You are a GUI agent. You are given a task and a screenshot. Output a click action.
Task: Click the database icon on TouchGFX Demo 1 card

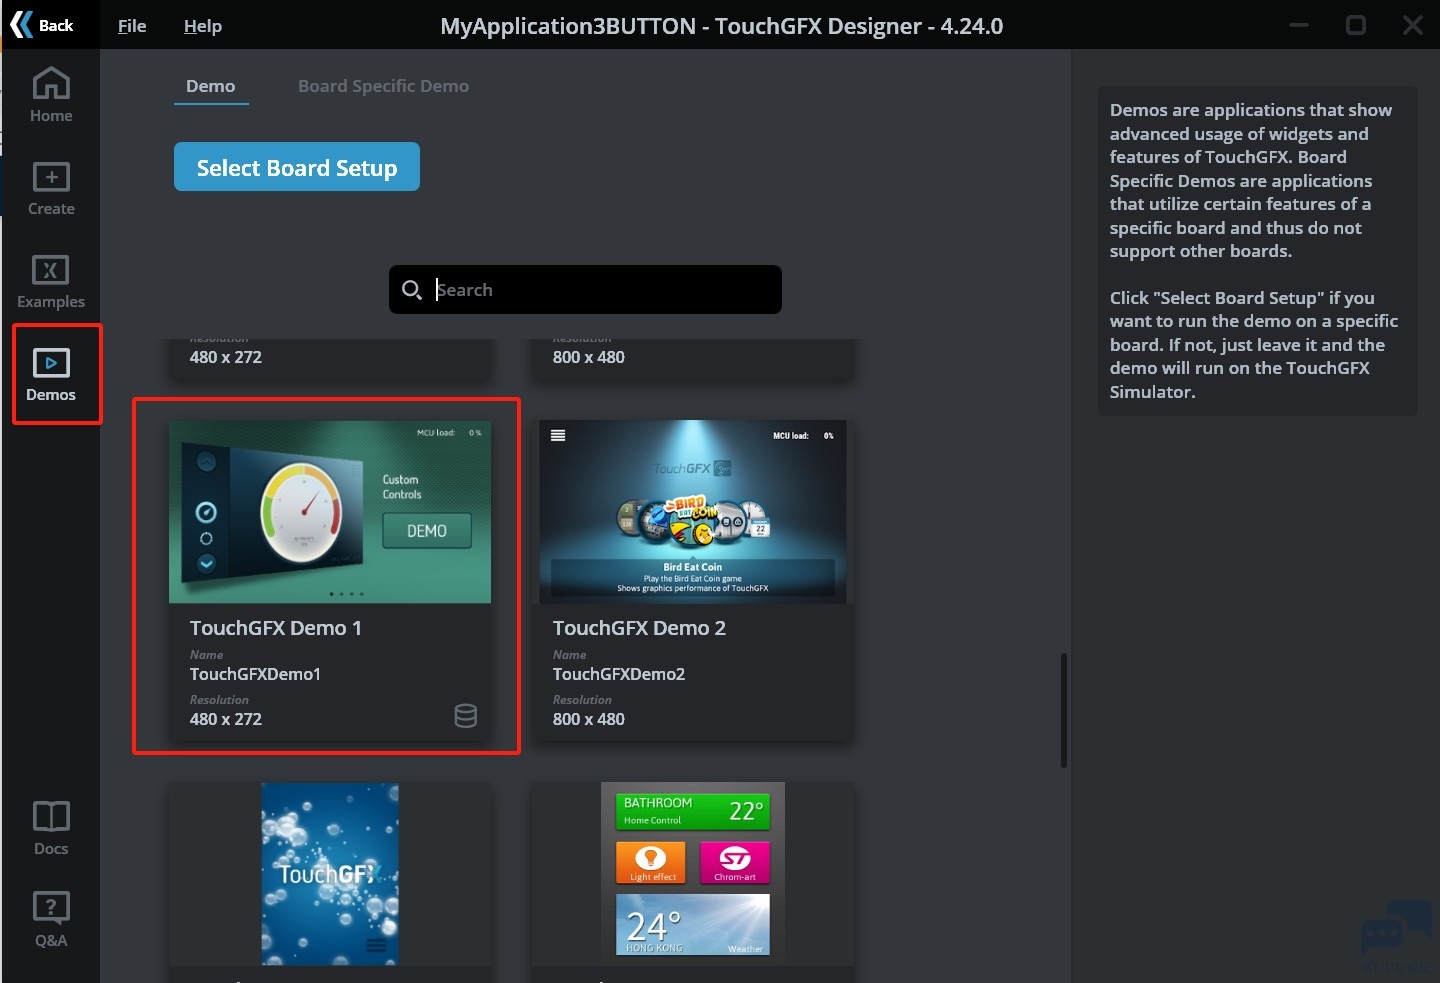point(466,715)
